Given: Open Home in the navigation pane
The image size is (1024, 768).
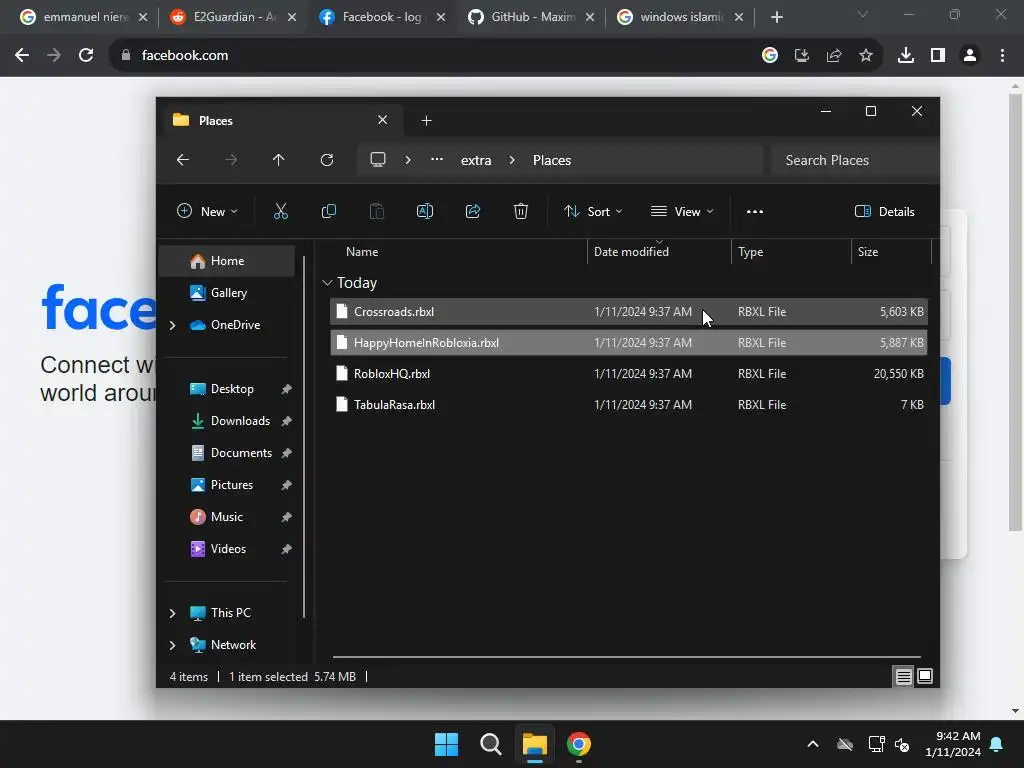Looking at the screenshot, I should pos(227,261).
